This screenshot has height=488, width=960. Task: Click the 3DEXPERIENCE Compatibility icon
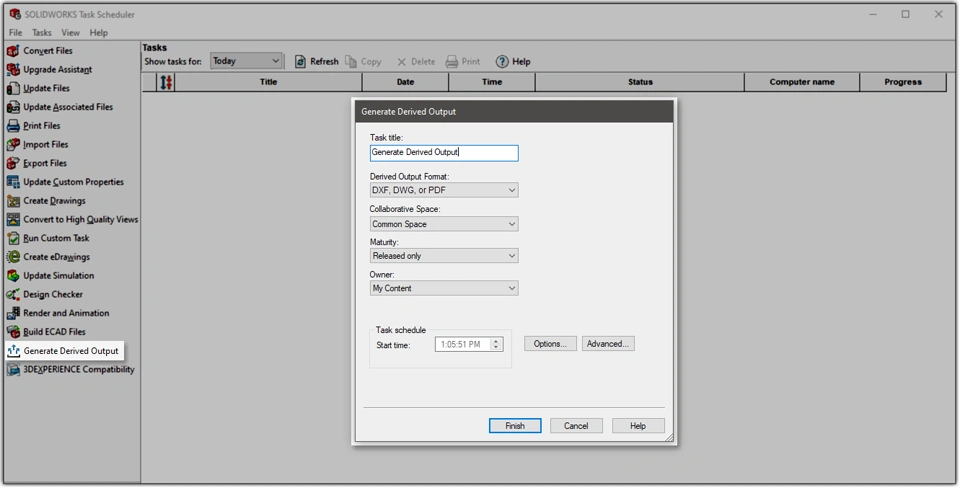[13, 369]
